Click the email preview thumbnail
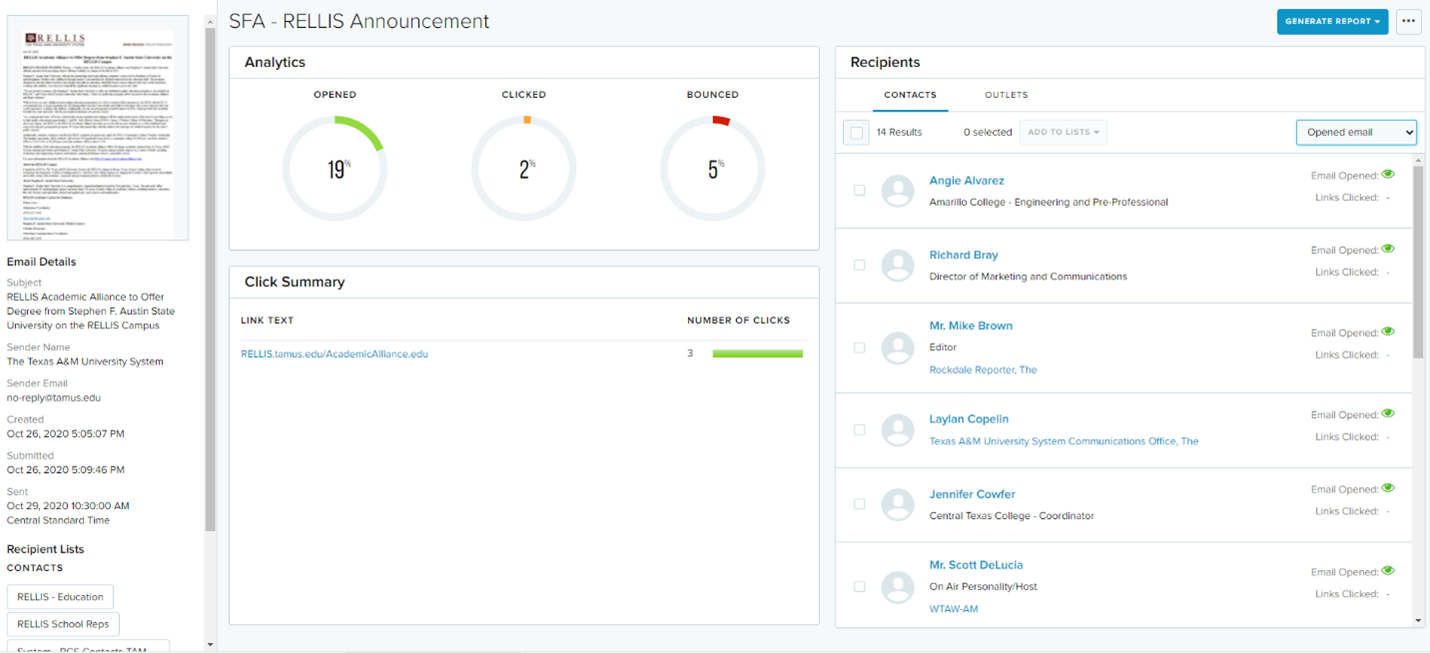Viewport: 1430px width, 653px height. (x=98, y=128)
